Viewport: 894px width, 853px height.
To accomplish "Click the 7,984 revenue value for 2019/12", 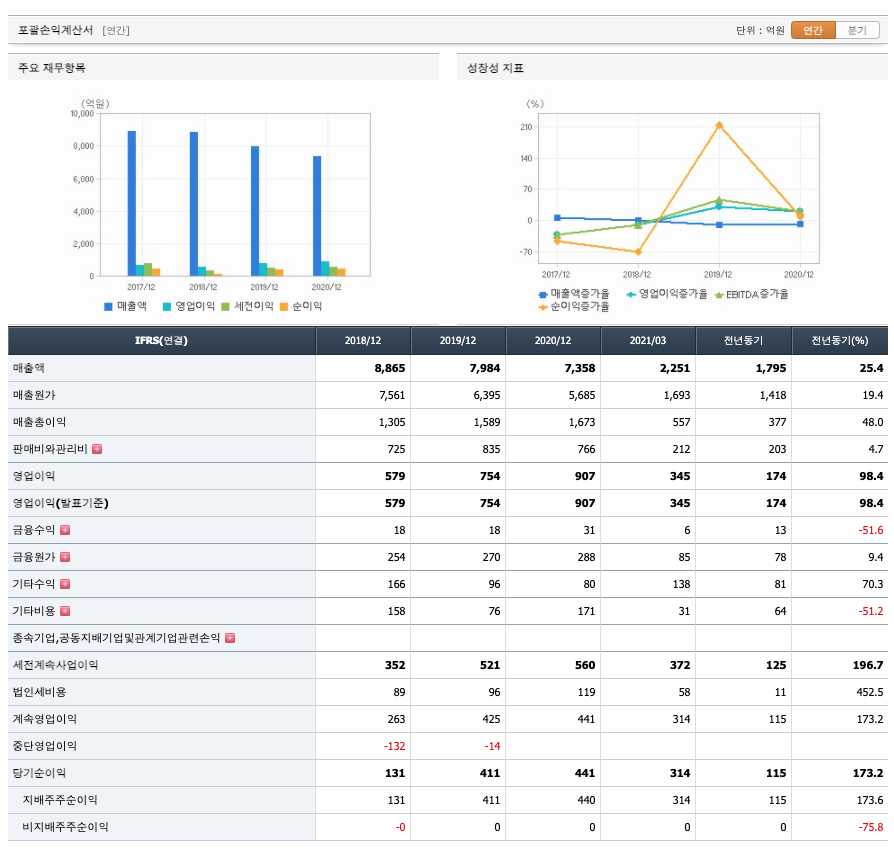I will pos(485,368).
